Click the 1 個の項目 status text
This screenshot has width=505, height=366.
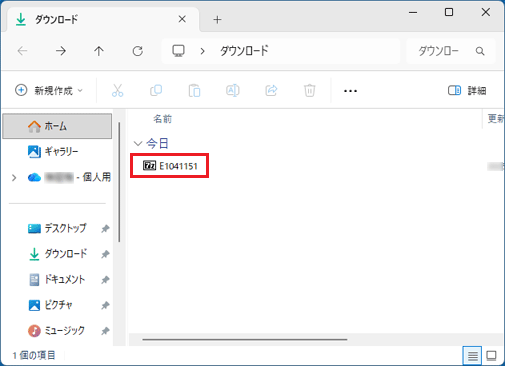(34, 355)
